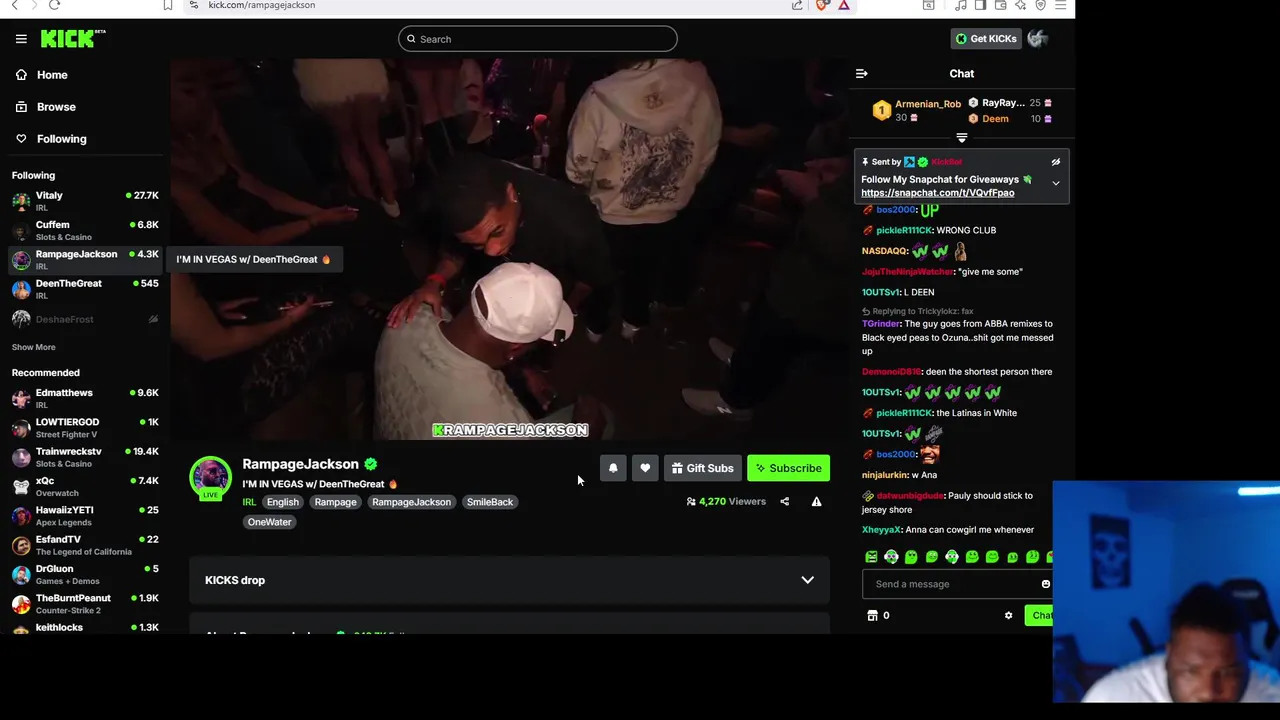Click browser reload button

point(54,5)
